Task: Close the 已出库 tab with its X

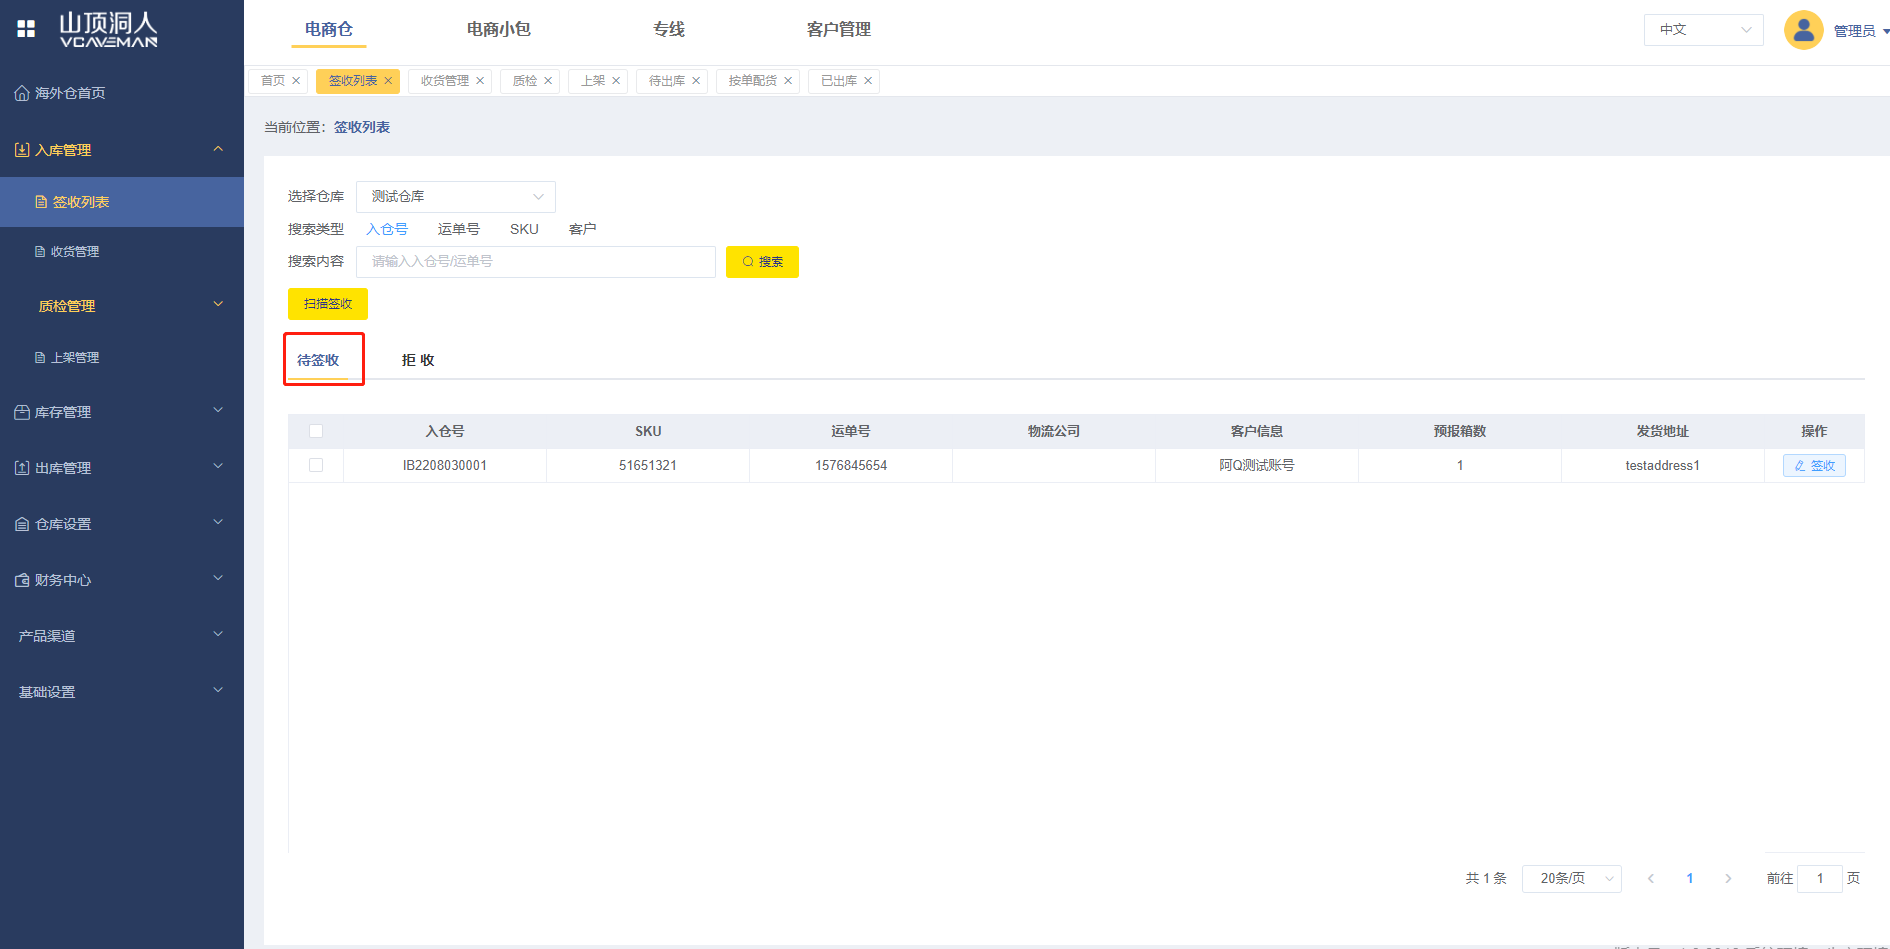Action: pyautogui.click(x=868, y=81)
